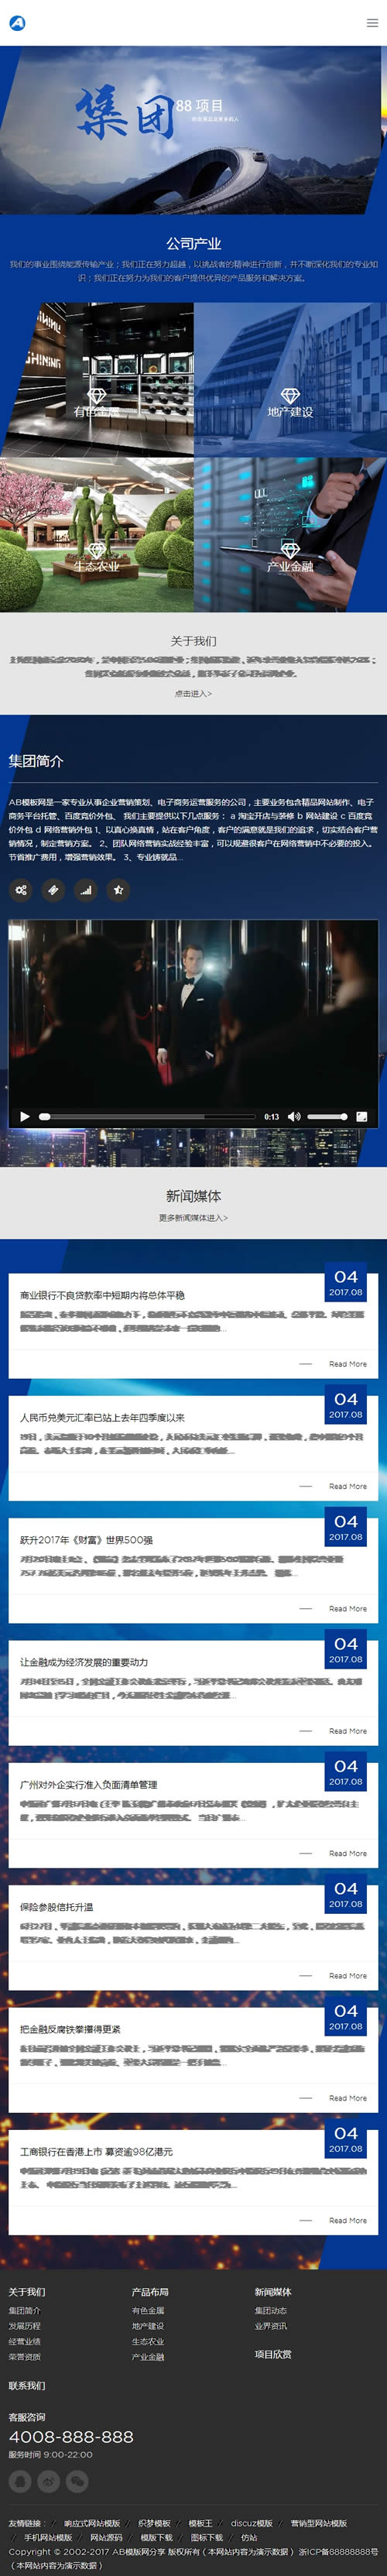Open news title 把金融反腐铁拳攥得更紧

click(70, 2029)
